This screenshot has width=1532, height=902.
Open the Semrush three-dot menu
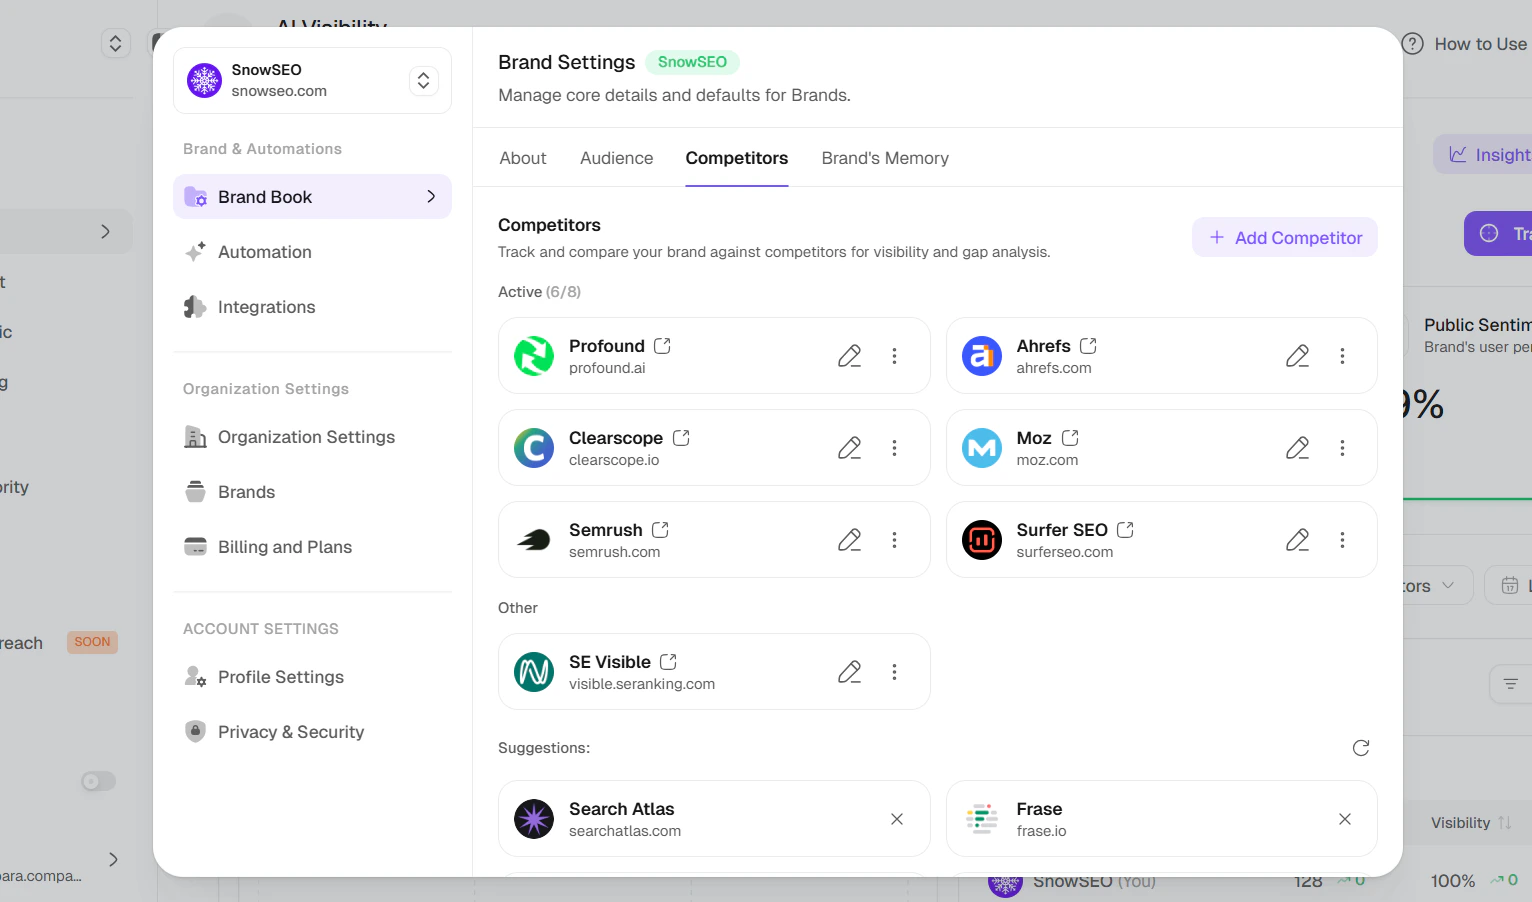click(894, 540)
